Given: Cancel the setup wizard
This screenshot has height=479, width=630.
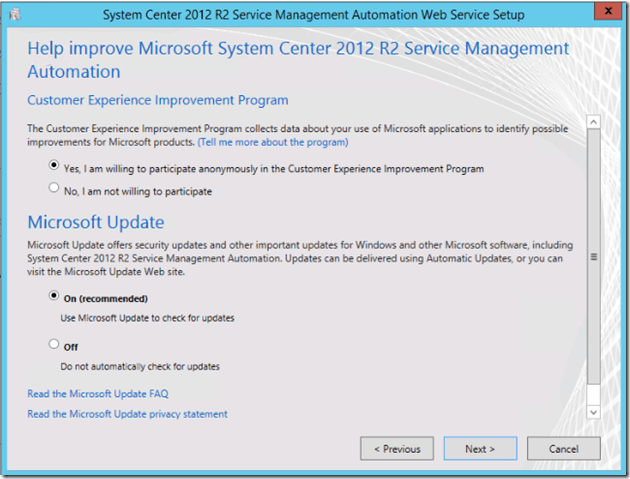Looking at the screenshot, I should (x=564, y=449).
